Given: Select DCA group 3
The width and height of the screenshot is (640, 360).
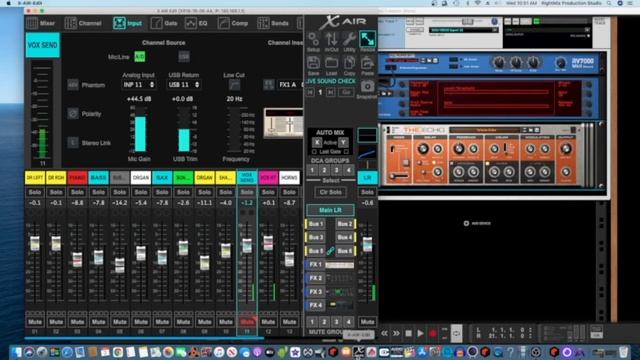Looking at the screenshot, I should pos(336,170).
